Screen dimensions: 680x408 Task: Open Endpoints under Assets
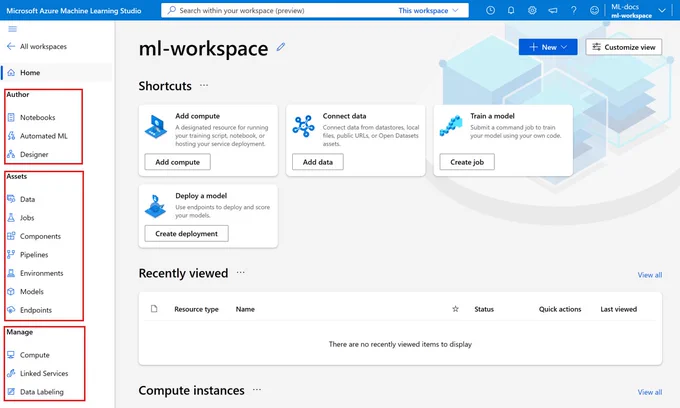coord(36,310)
